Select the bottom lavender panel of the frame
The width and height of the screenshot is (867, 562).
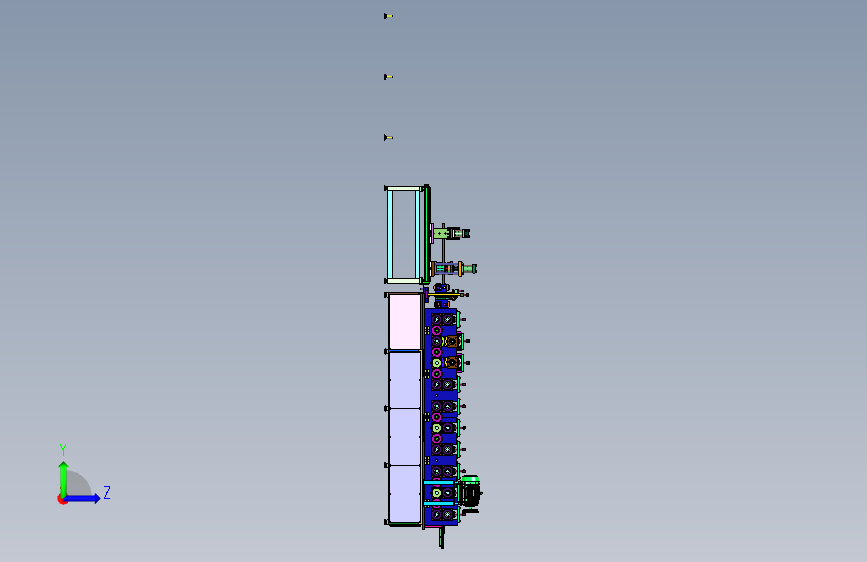tap(405, 494)
